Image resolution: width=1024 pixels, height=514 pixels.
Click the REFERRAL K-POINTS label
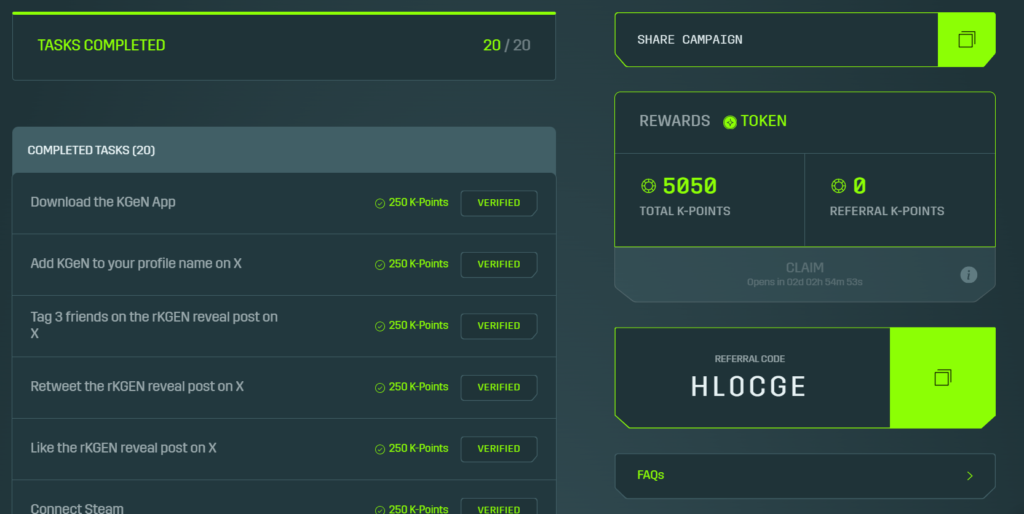pyautogui.click(x=887, y=211)
